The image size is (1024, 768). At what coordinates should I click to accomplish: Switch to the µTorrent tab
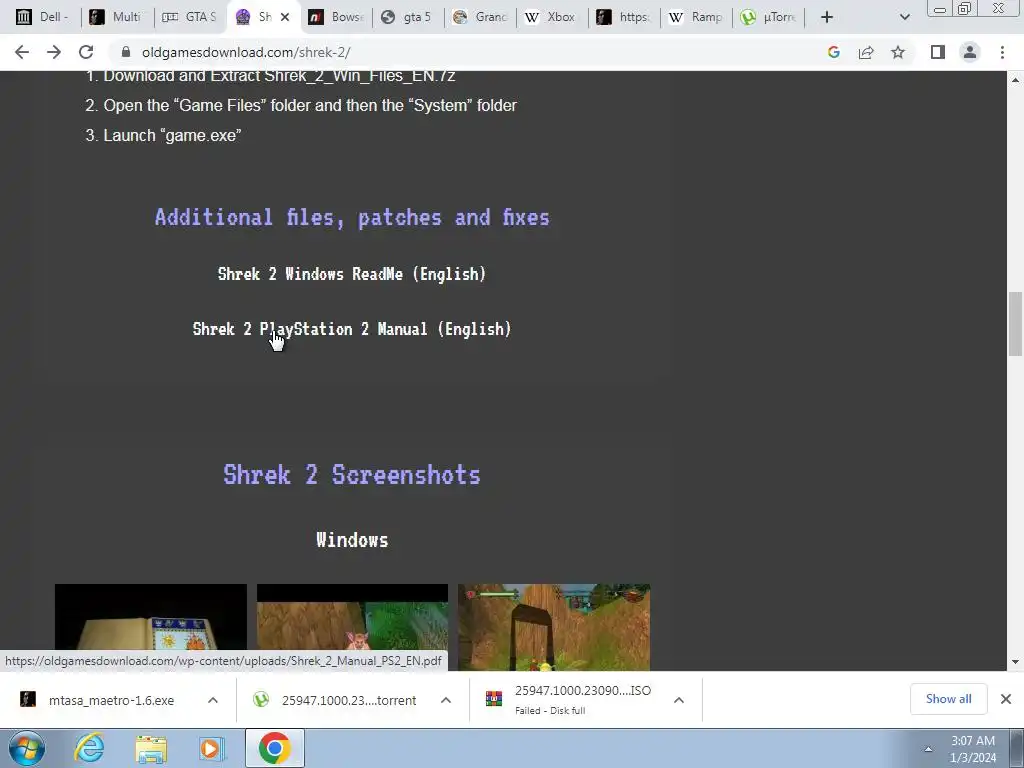[x=768, y=17]
